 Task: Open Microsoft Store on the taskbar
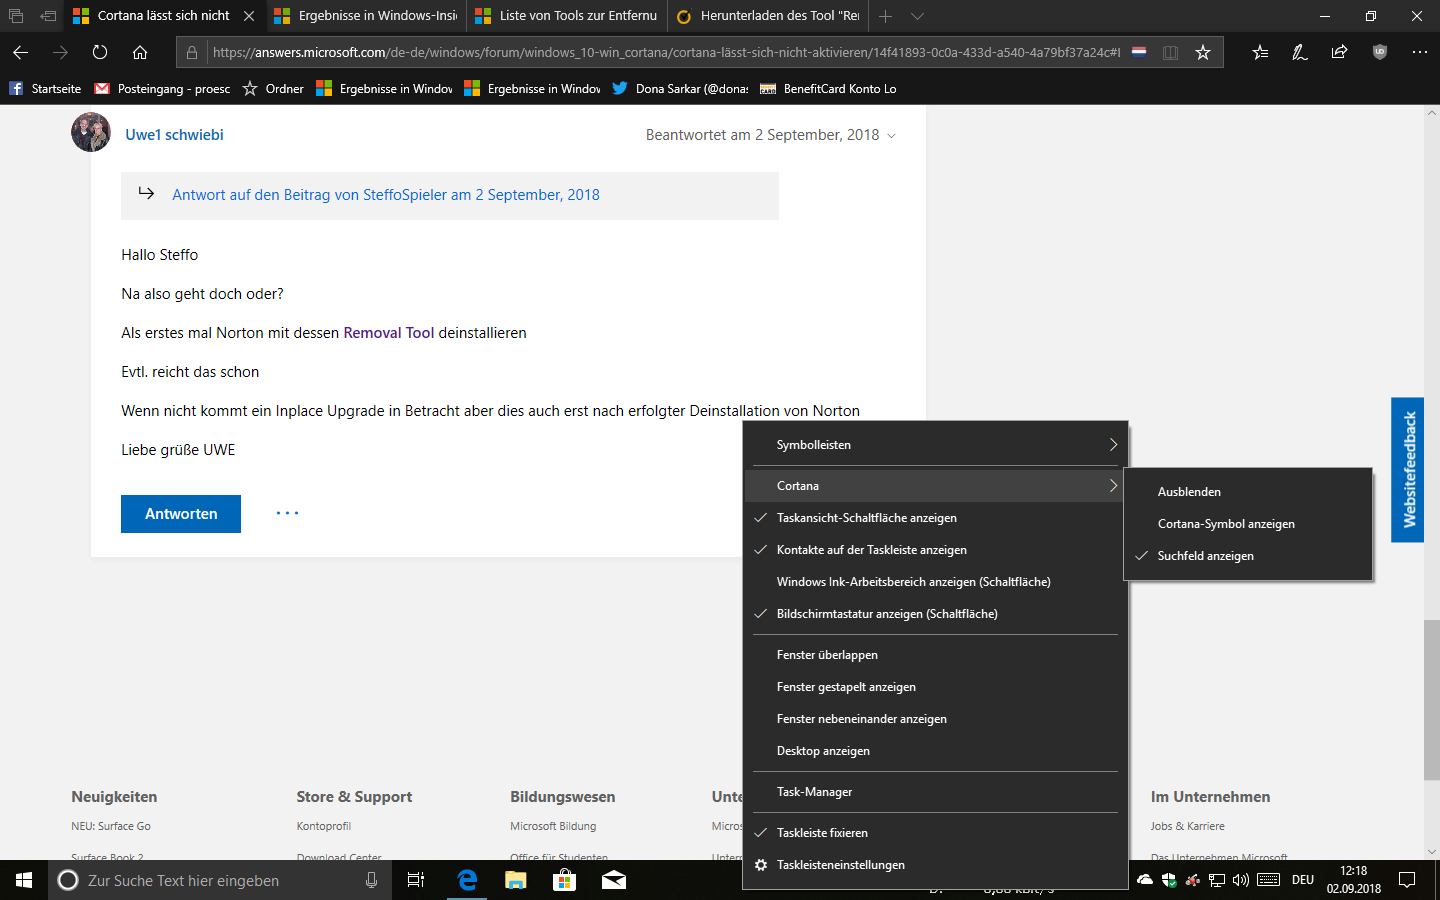pyautogui.click(x=564, y=880)
